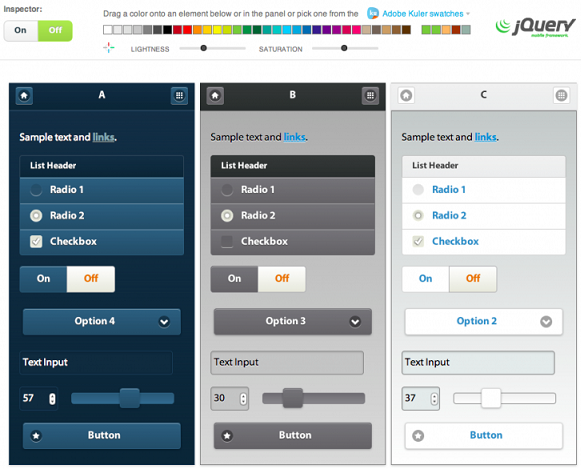Select the List Header in swatch B

point(293,166)
